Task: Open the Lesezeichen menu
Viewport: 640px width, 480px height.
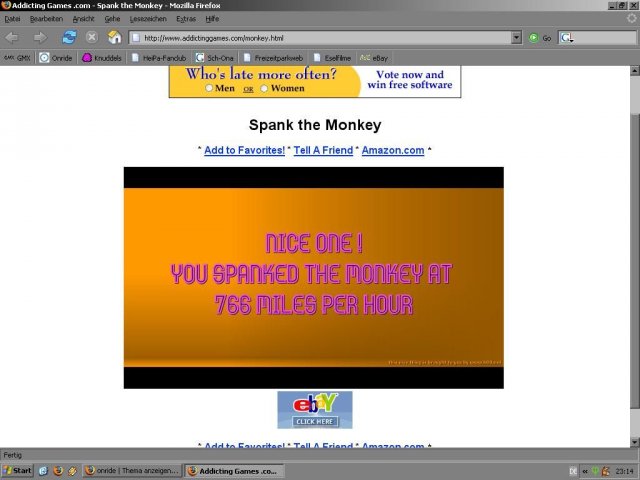Action: (149, 19)
